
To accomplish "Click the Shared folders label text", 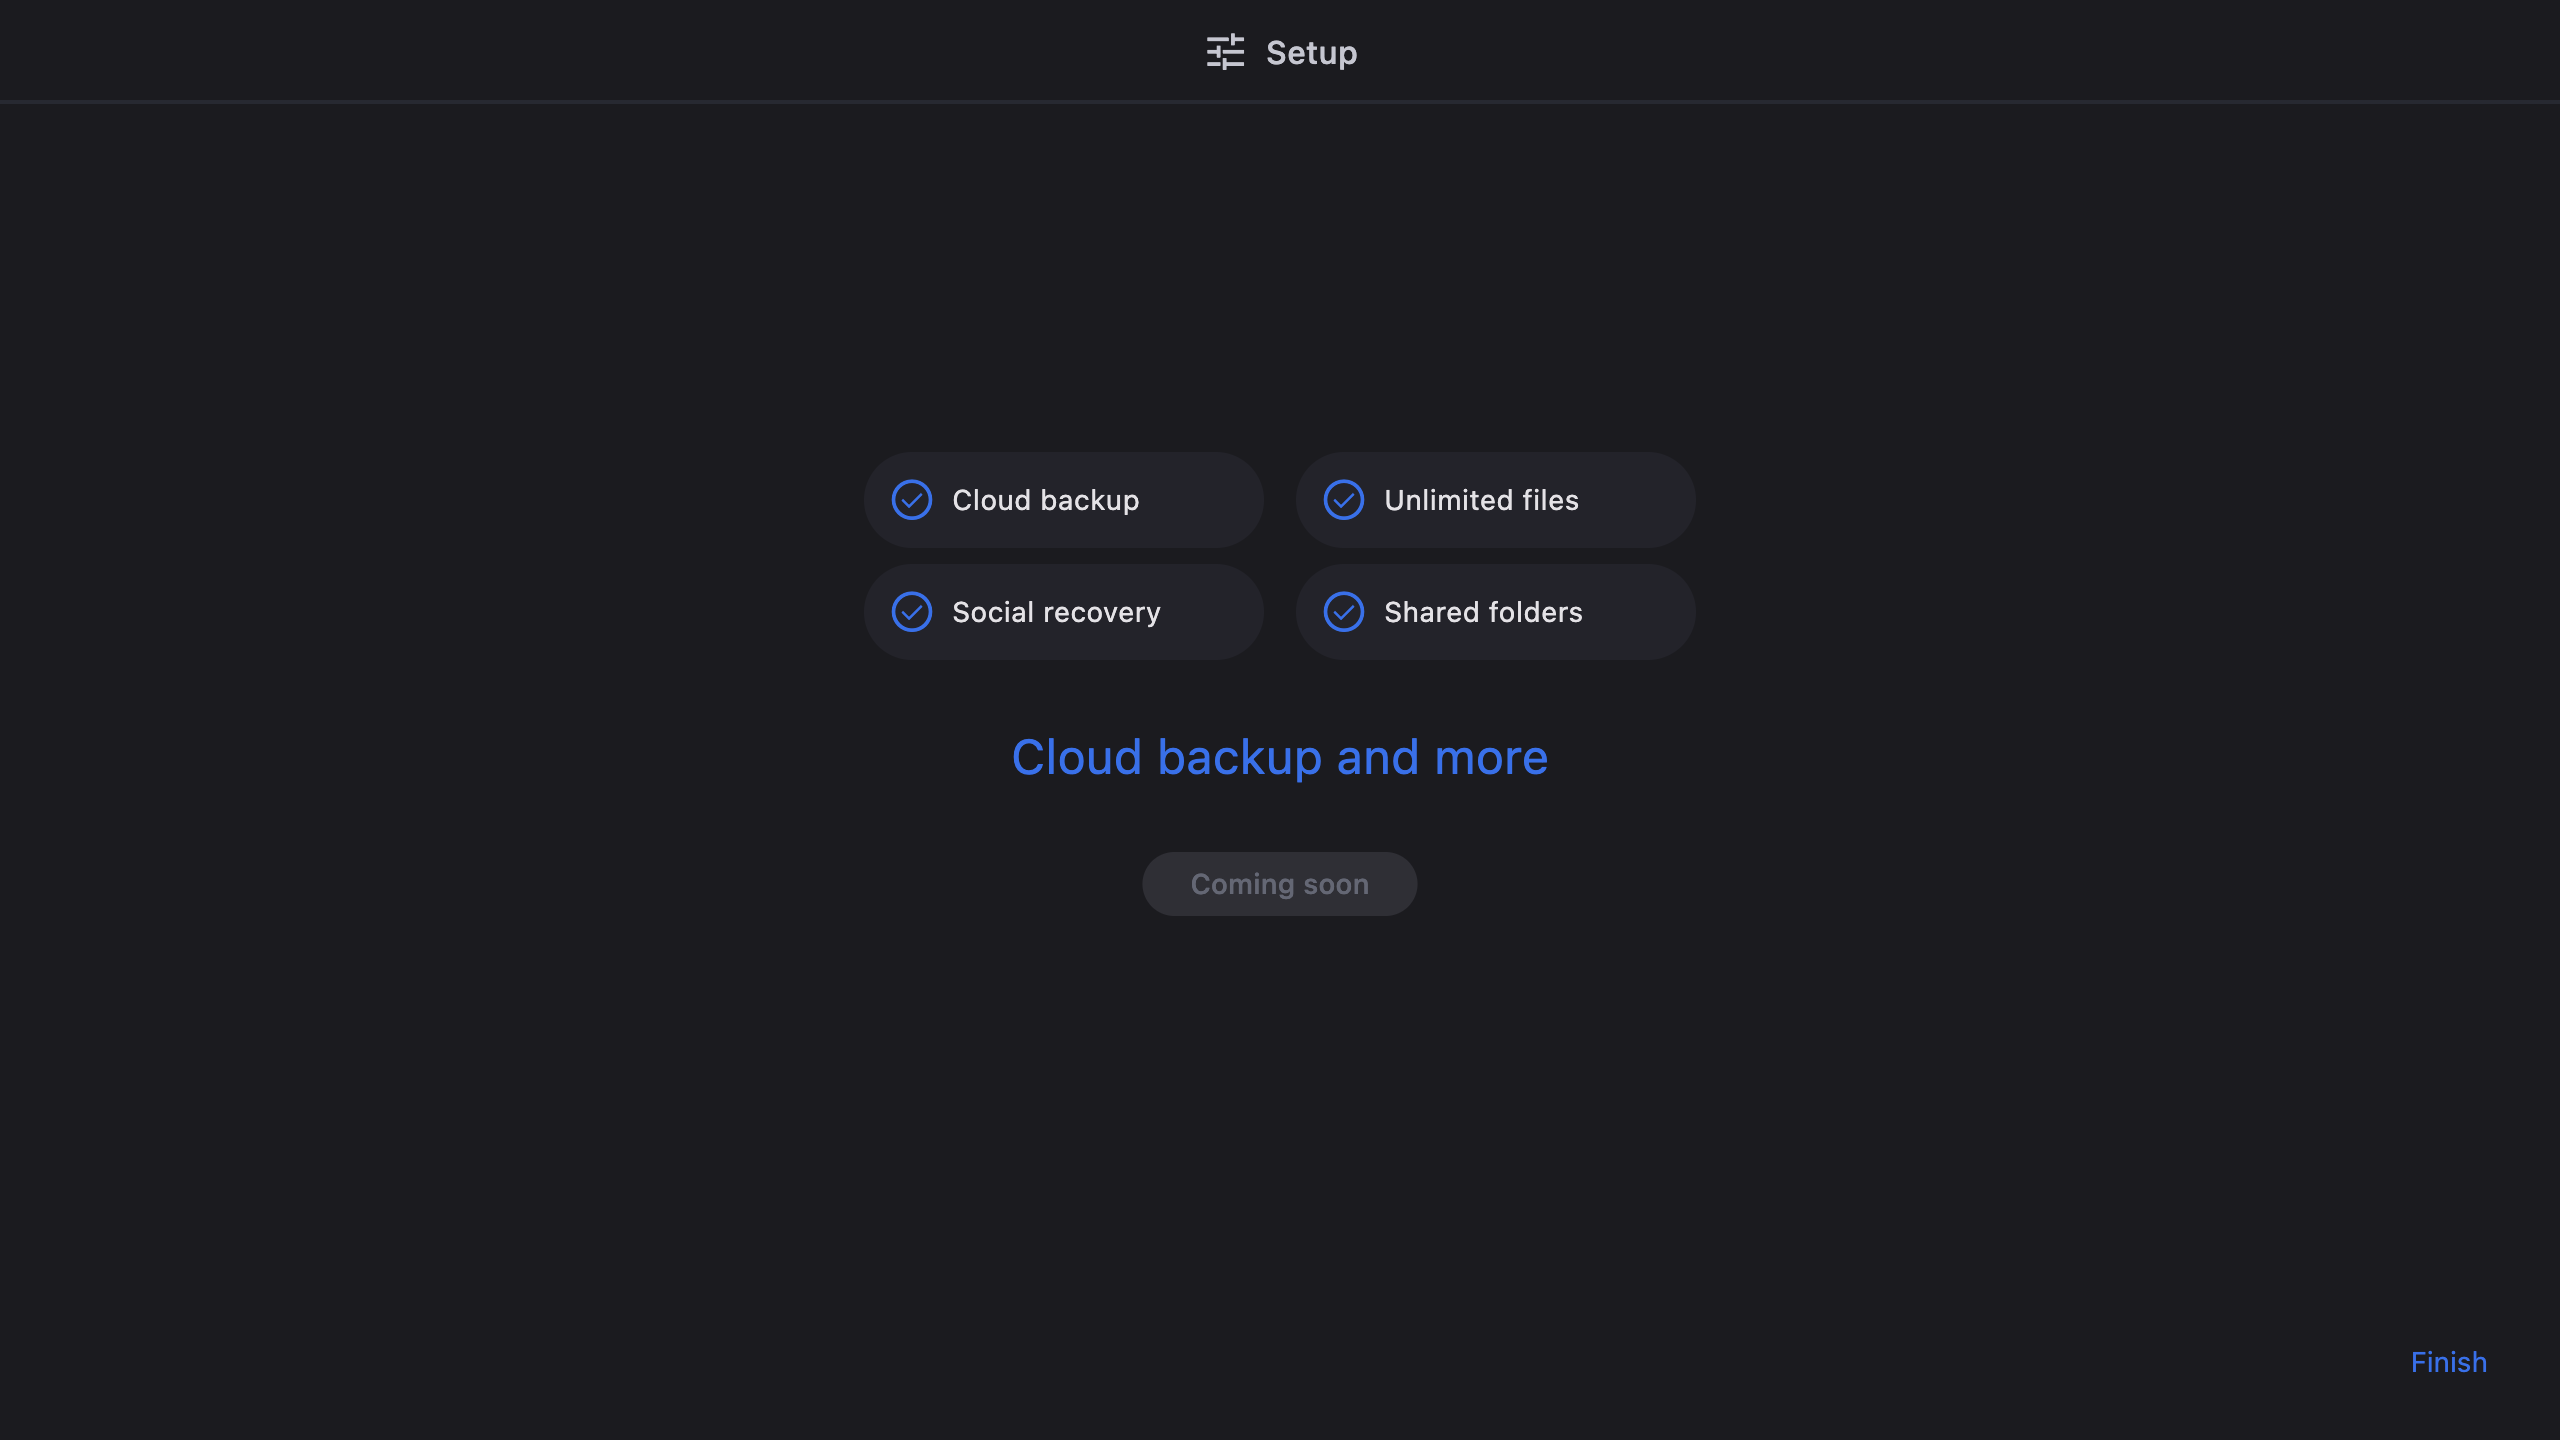I will click(1483, 612).
